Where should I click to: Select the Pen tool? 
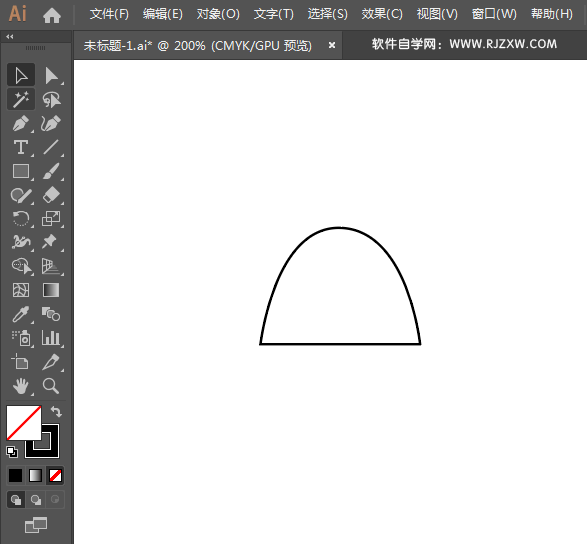pos(21,124)
